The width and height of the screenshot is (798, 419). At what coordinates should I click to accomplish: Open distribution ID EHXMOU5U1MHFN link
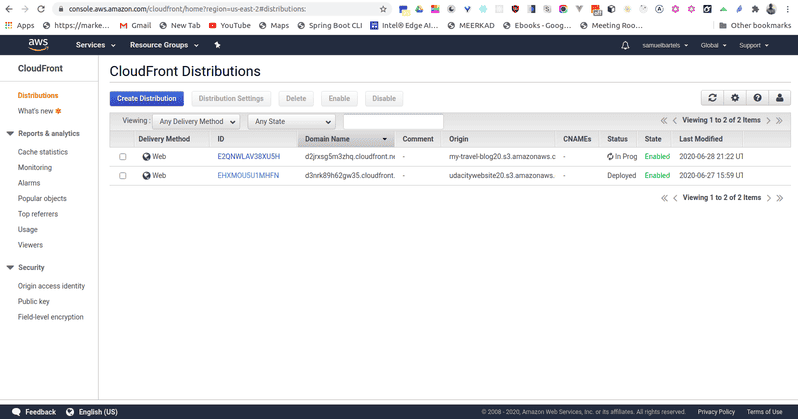[248, 176]
